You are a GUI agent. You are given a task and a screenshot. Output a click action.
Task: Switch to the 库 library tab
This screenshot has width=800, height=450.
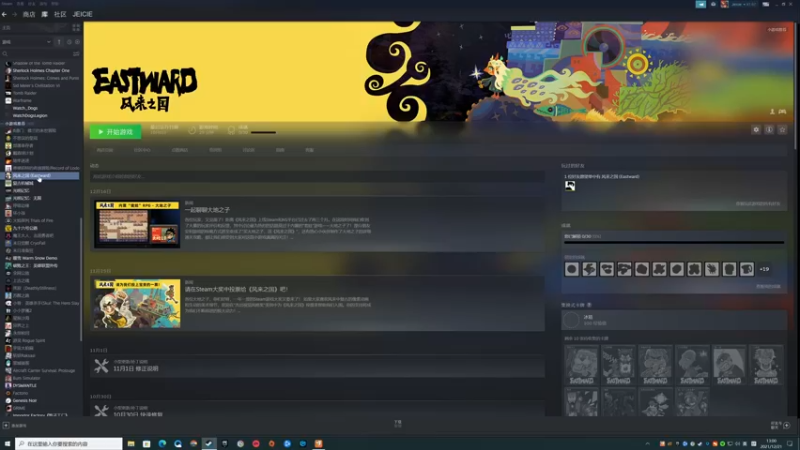point(44,14)
